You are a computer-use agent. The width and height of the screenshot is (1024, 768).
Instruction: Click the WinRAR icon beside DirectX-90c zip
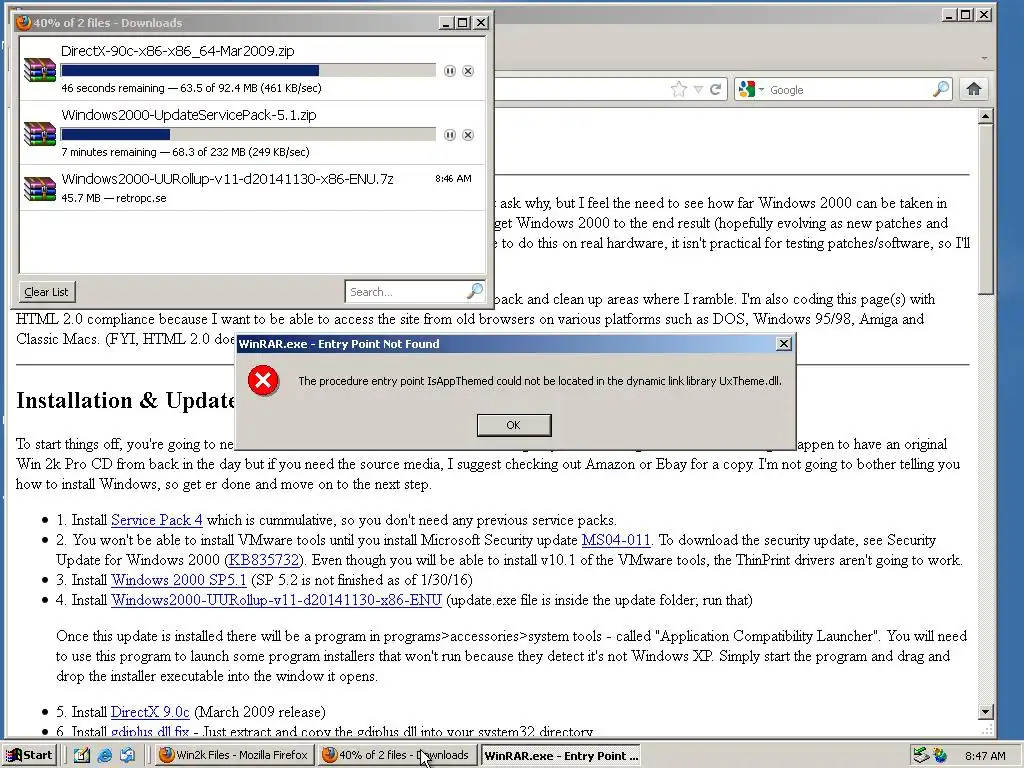pos(40,70)
